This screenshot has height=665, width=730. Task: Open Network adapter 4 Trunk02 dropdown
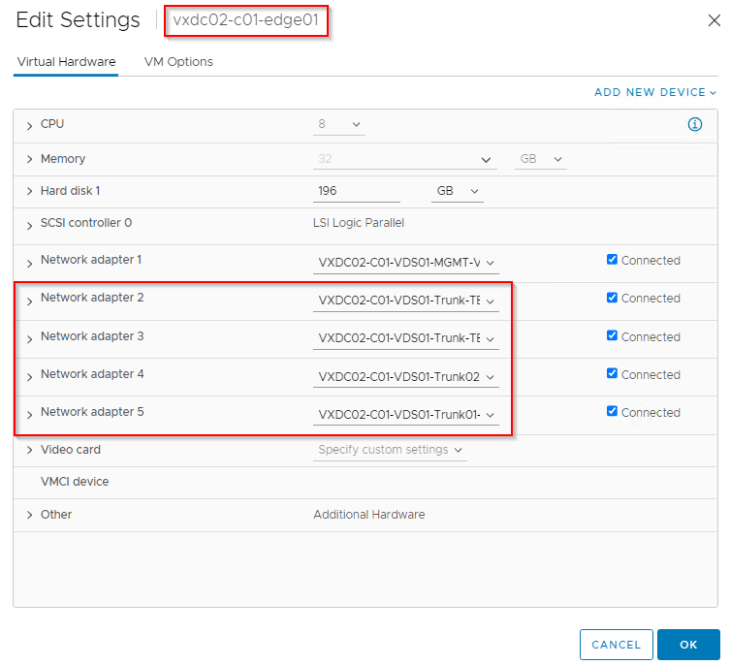tap(406, 376)
